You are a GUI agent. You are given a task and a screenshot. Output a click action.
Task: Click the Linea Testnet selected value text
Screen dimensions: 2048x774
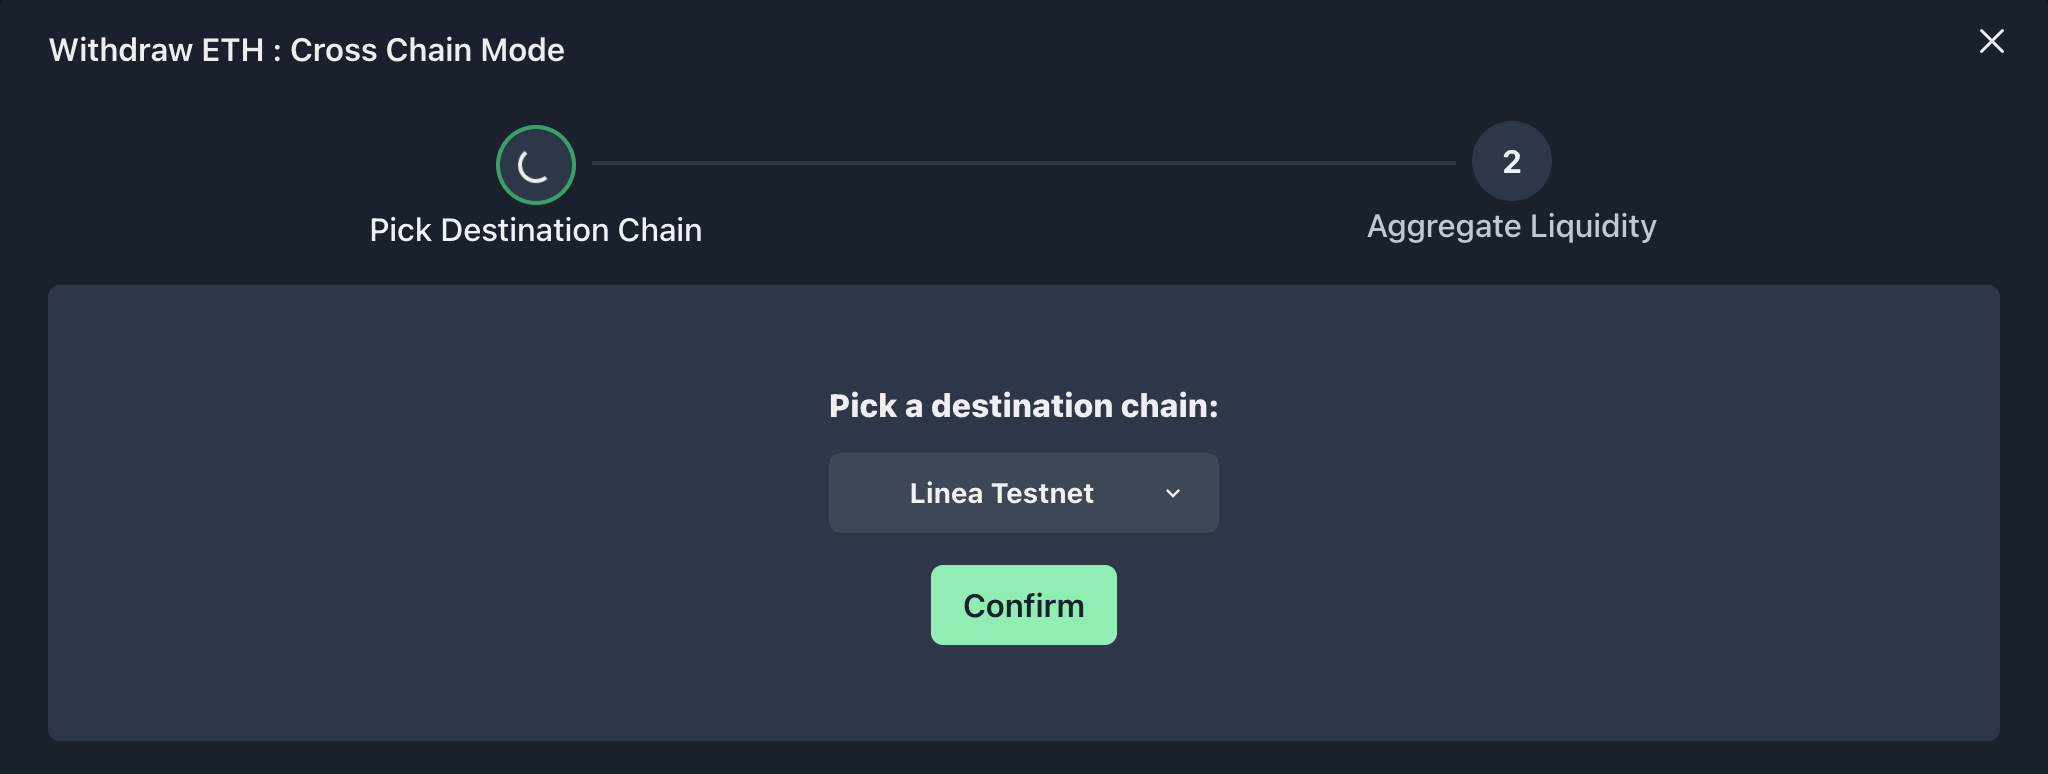1001,493
